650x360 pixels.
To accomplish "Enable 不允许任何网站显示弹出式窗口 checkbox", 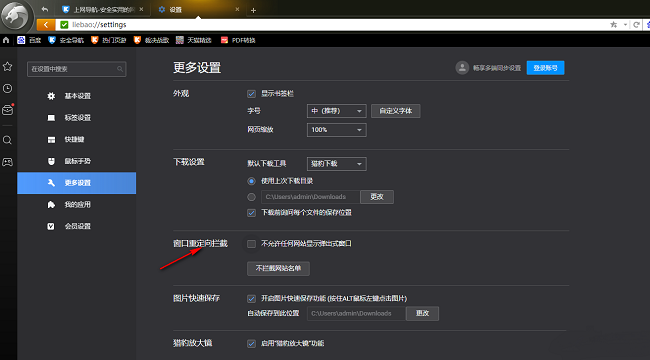I will [x=251, y=243].
